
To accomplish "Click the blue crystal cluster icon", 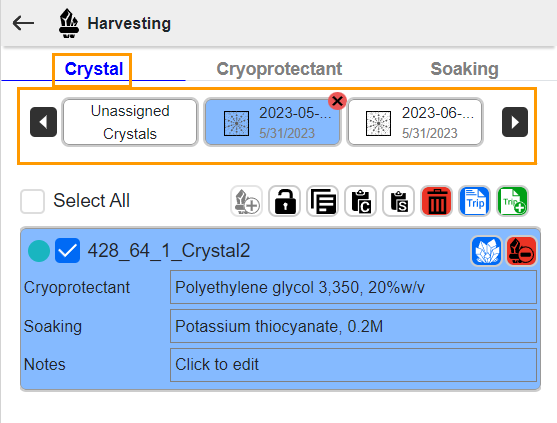I will tap(486, 251).
